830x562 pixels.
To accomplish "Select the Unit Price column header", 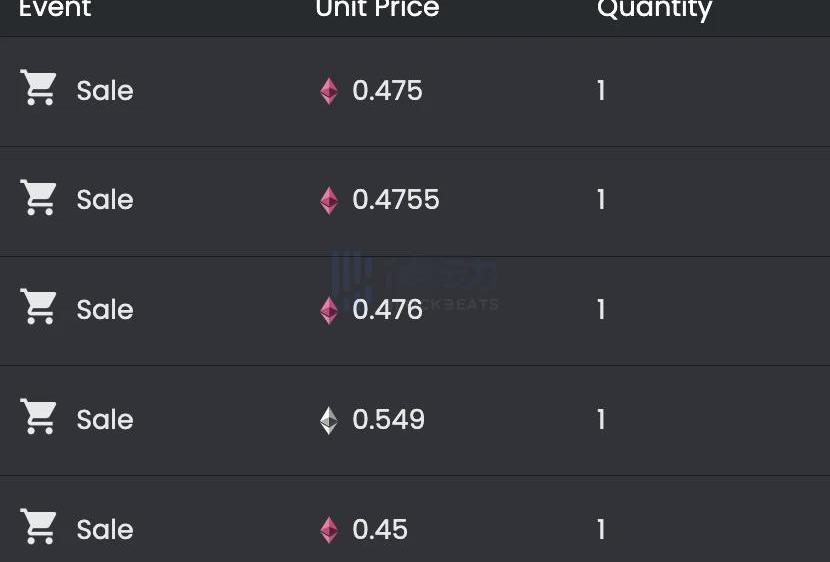I will click(377, 8).
